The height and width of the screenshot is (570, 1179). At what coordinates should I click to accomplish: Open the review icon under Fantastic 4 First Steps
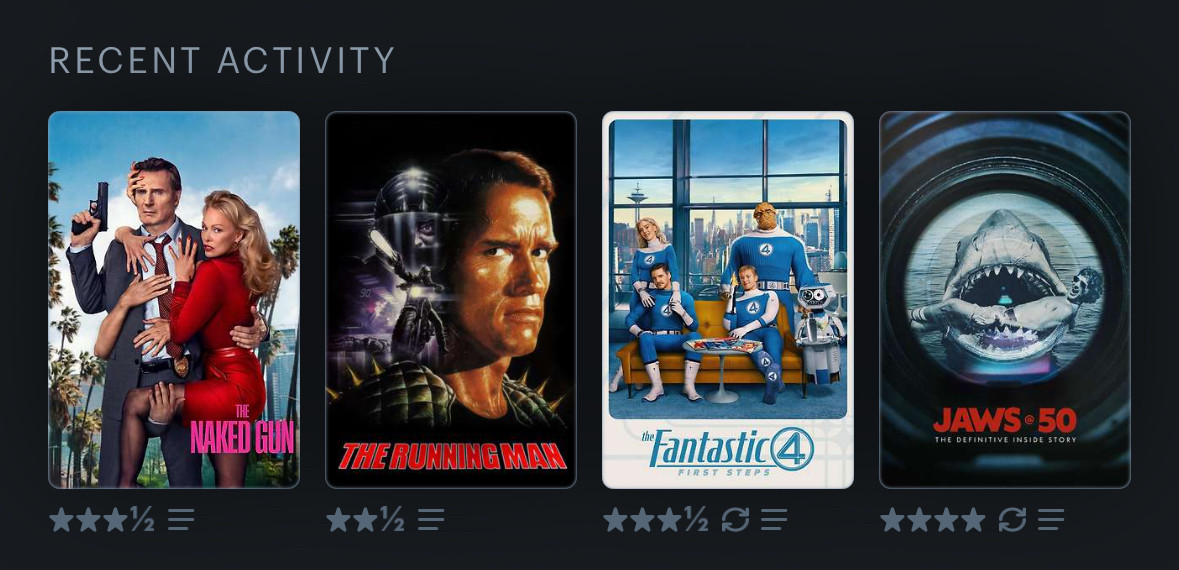pyautogui.click(x=774, y=519)
